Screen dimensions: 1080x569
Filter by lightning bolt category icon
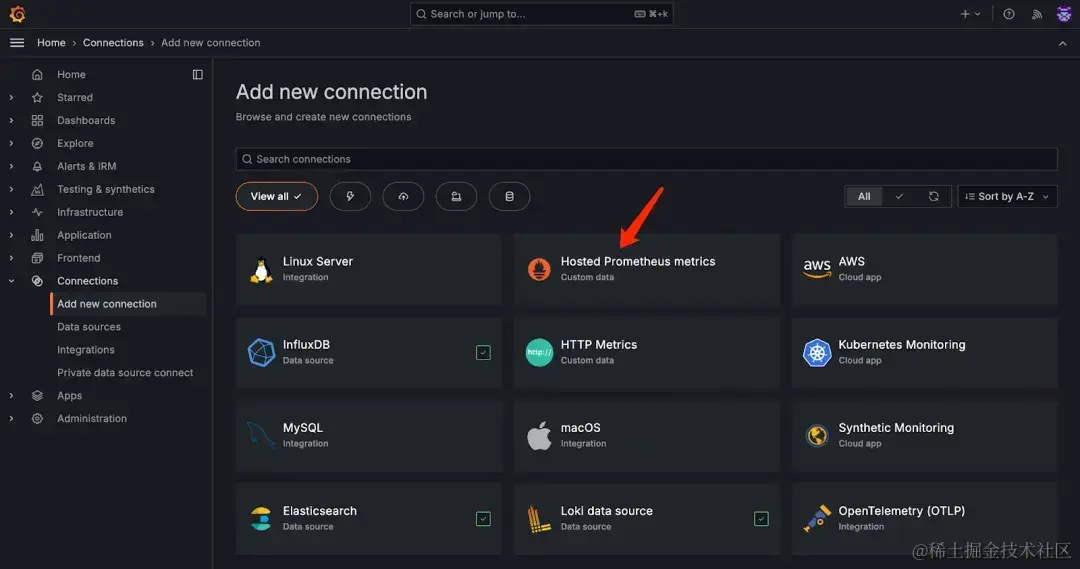click(x=350, y=196)
